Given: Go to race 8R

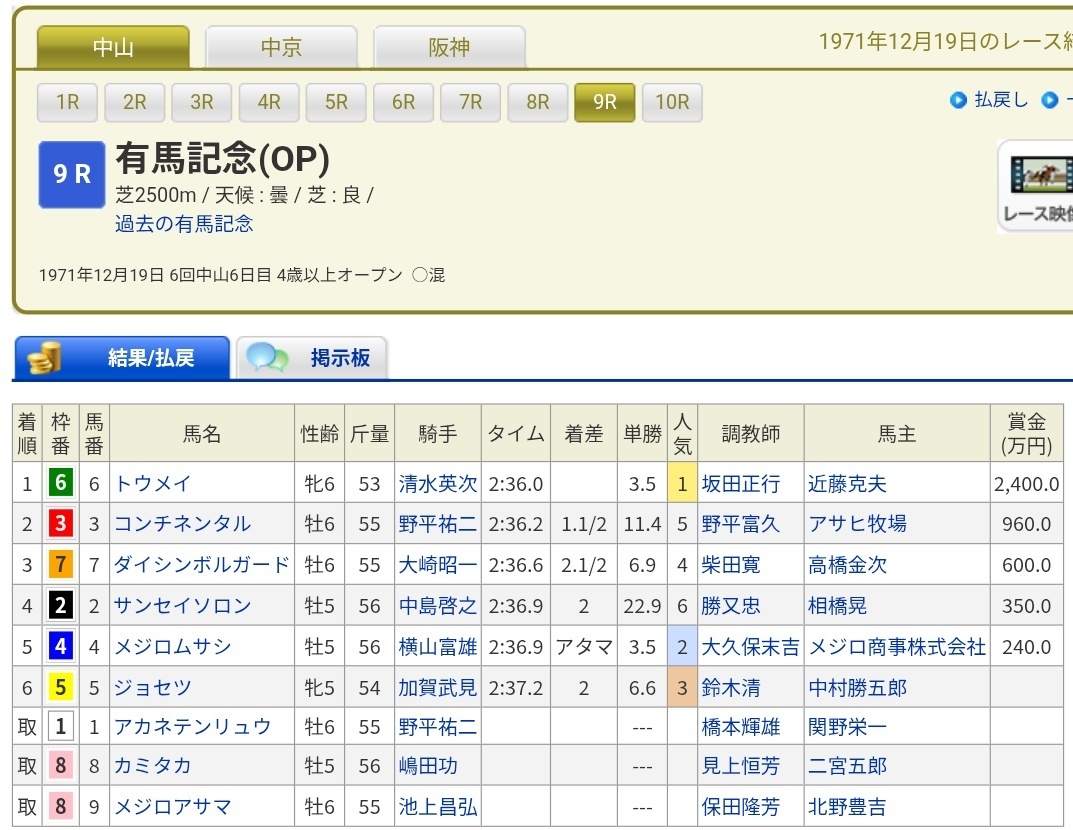Looking at the screenshot, I should 537,102.
